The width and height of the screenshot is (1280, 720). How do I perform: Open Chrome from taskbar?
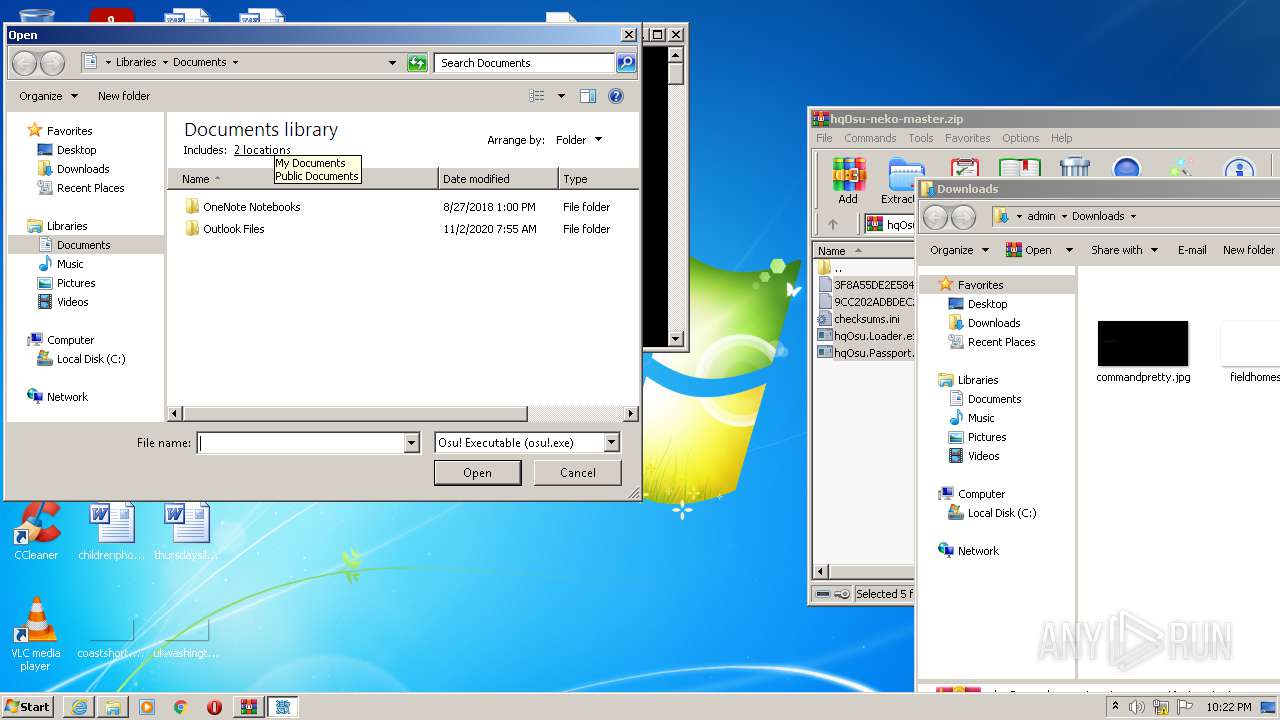[181, 707]
